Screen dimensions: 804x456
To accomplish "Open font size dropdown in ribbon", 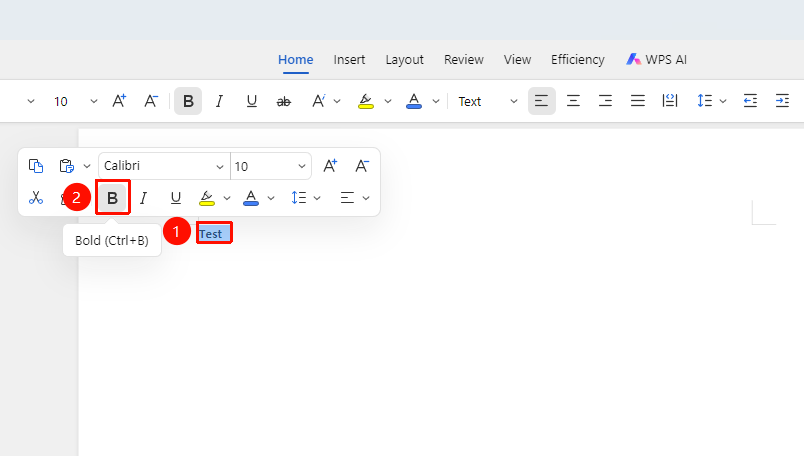I will tap(93, 101).
